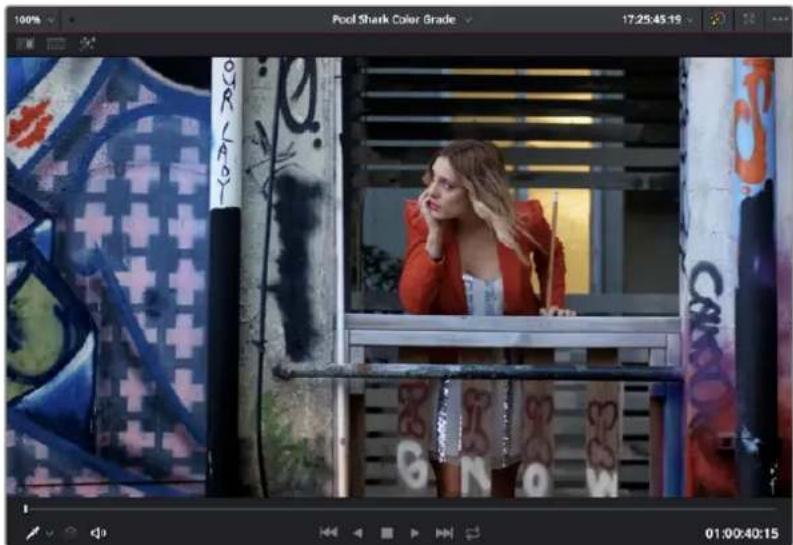Jump to the first frame

click(328, 532)
